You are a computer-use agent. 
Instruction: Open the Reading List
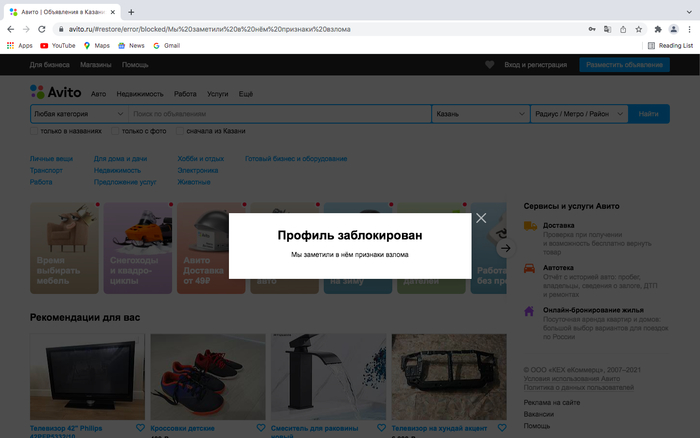pos(671,46)
